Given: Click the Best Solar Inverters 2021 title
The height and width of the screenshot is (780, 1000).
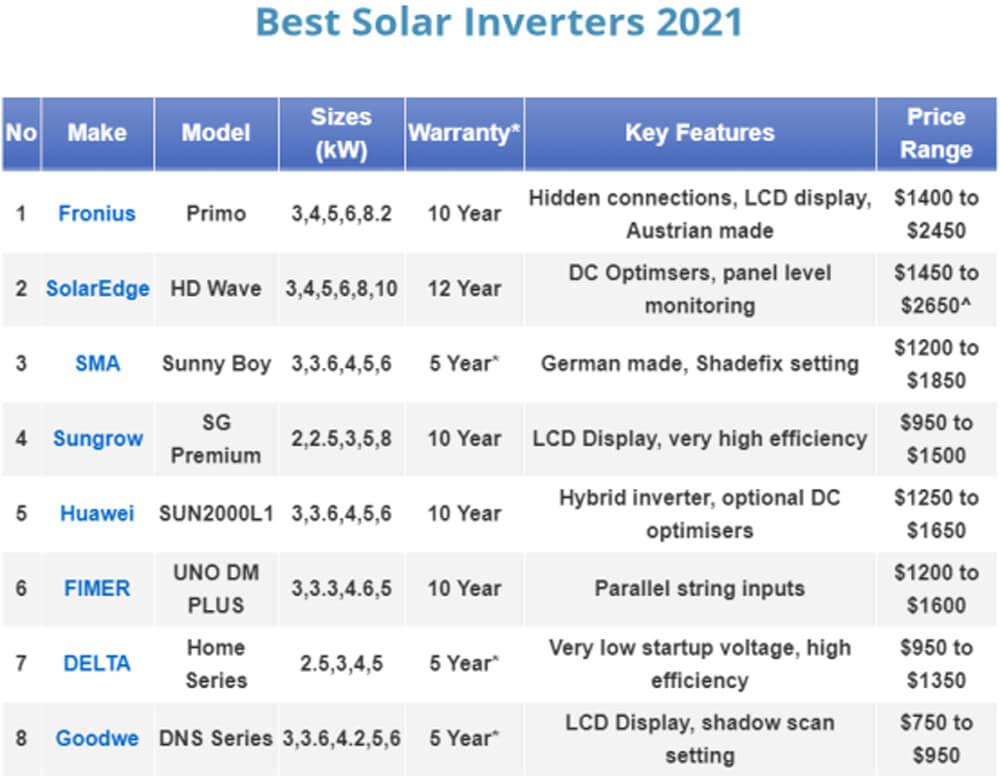Looking at the screenshot, I should [499, 22].
